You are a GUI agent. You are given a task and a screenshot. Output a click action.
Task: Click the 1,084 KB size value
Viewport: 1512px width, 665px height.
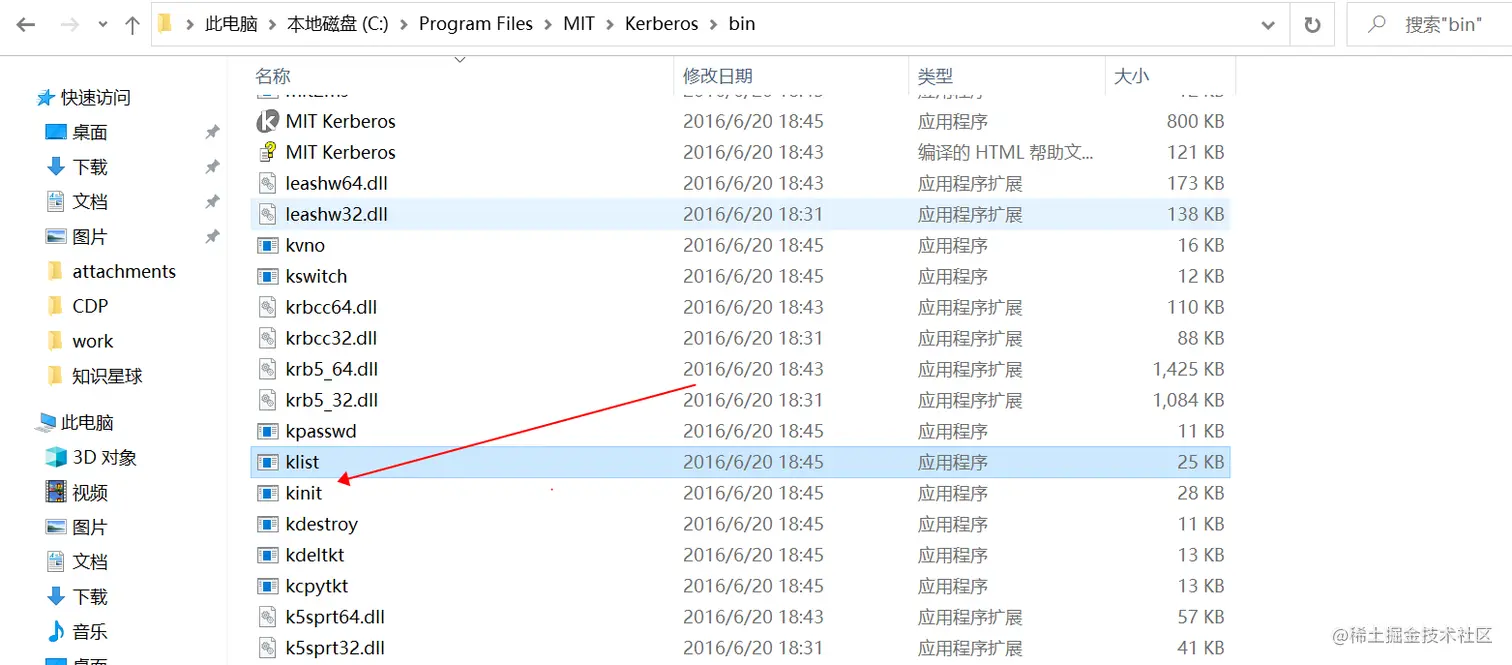(x=1188, y=400)
